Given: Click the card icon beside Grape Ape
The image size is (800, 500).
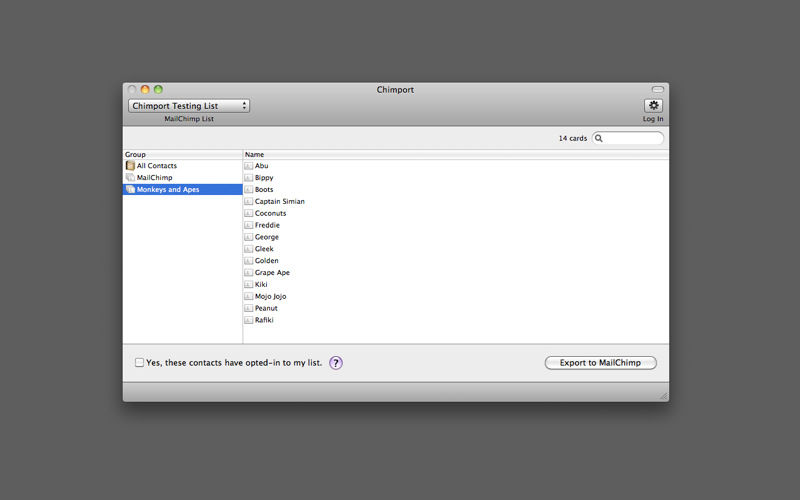Looking at the screenshot, I should click(248, 272).
